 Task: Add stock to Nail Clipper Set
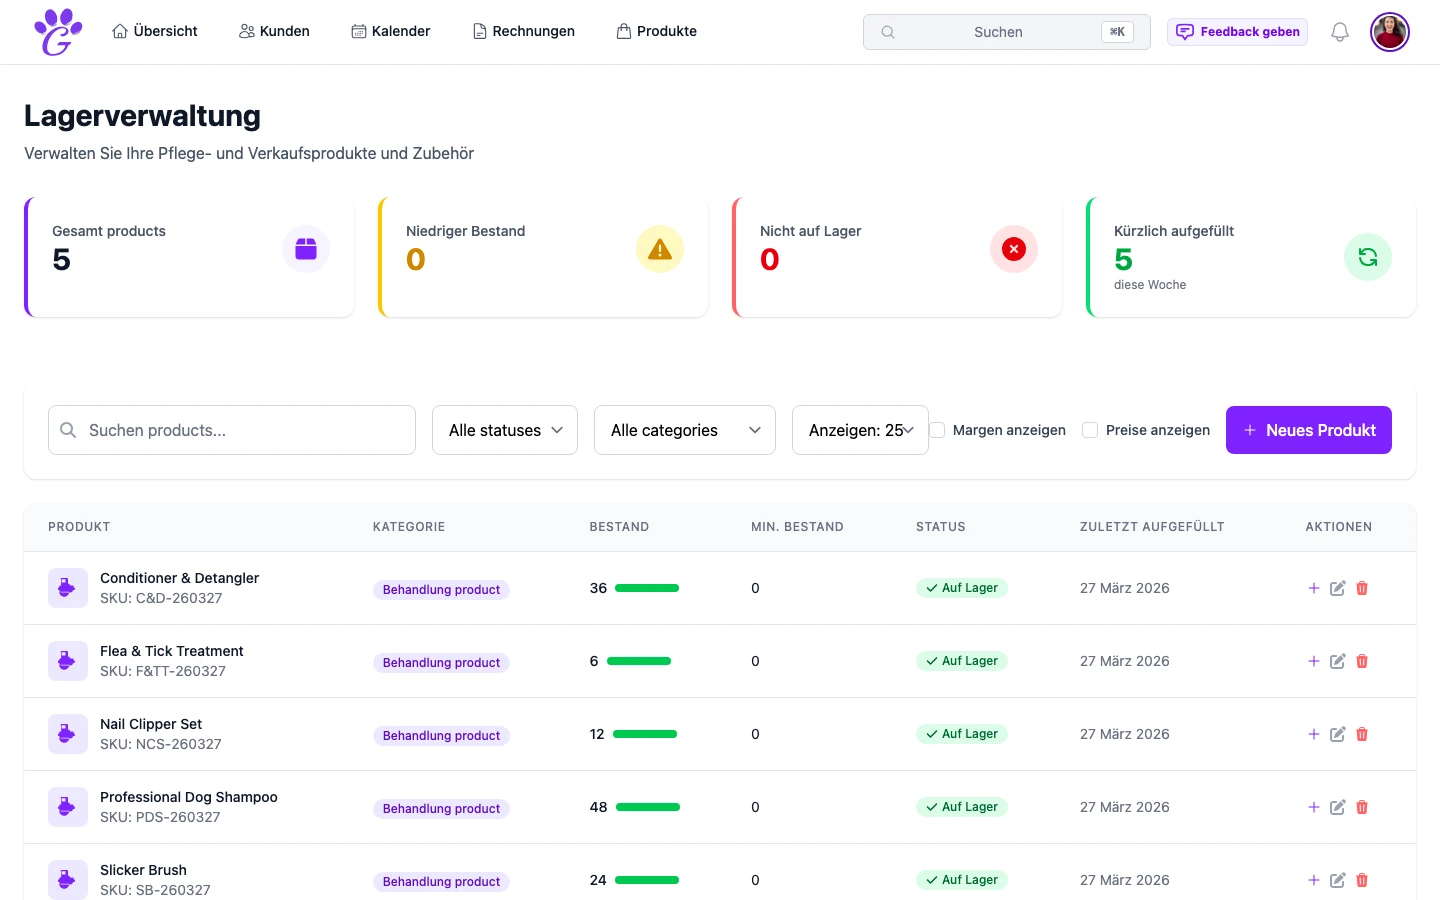[x=1313, y=734]
